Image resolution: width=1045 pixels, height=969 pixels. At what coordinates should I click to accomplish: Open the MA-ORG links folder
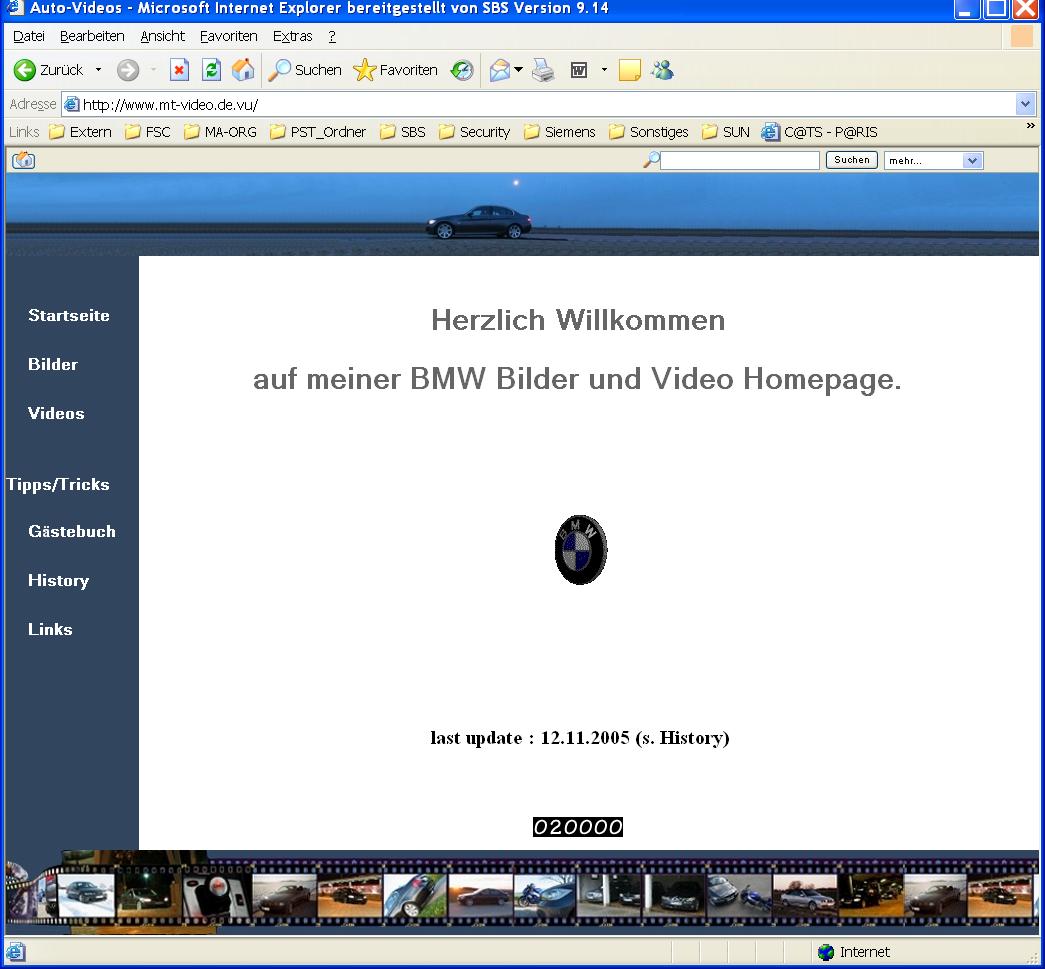(221, 132)
